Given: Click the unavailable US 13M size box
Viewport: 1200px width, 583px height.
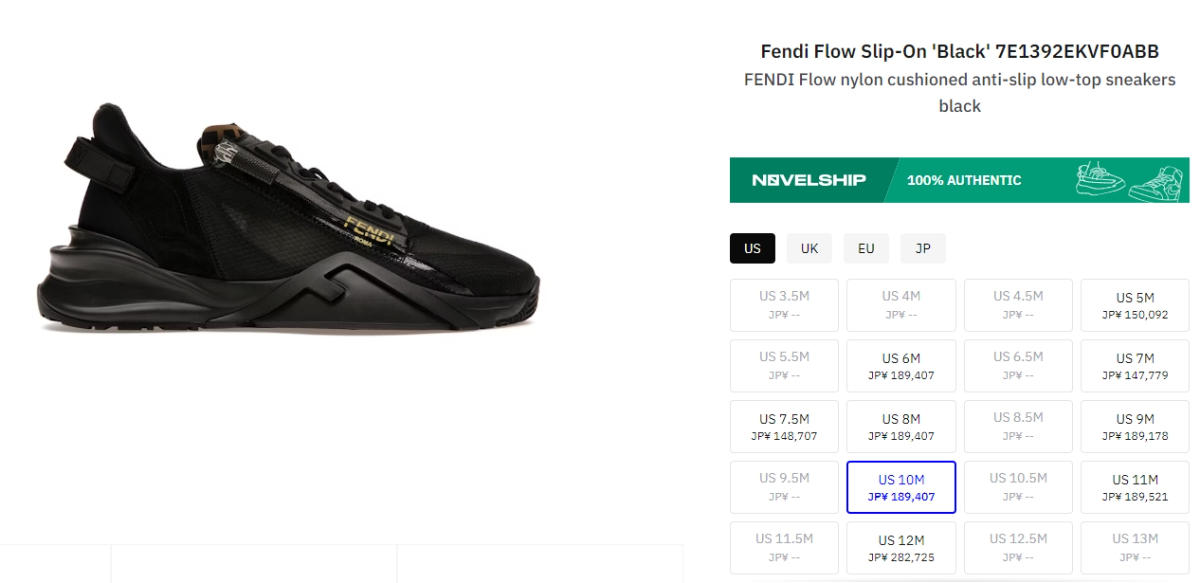Looking at the screenshot, I should [x=1135, y=548].
